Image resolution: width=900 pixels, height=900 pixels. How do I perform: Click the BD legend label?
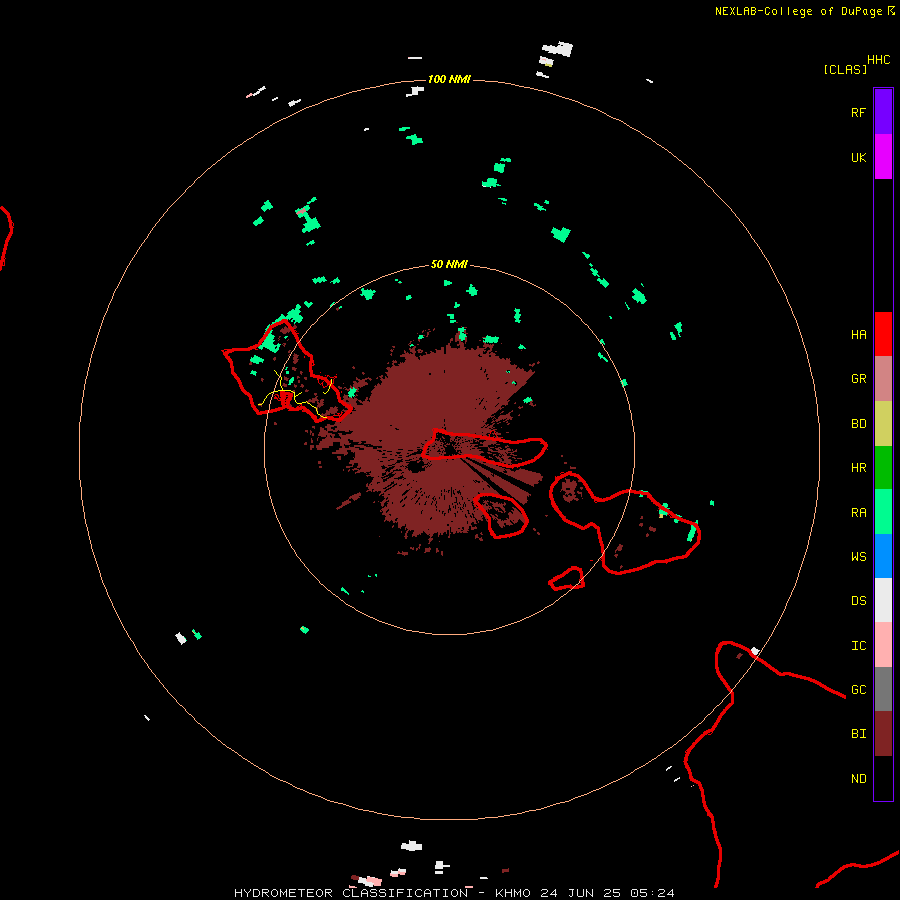(858, 424)
